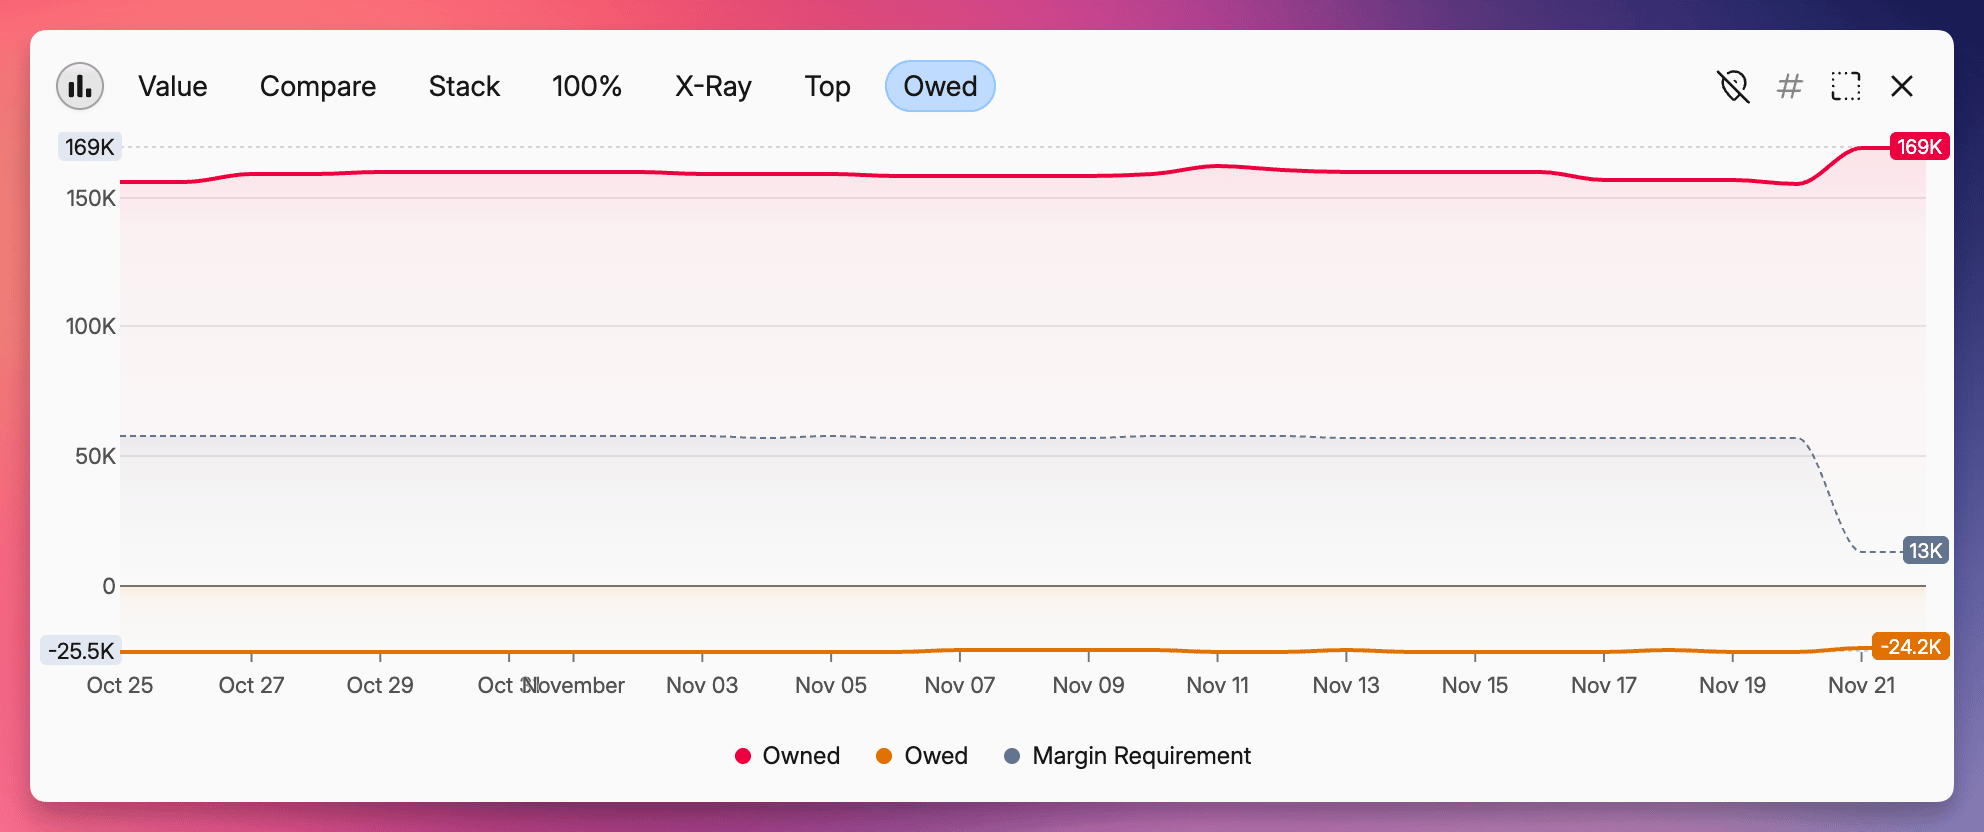Select the Top tab
This screenshot has width=1984, height=832.
(x=827, y=86)
